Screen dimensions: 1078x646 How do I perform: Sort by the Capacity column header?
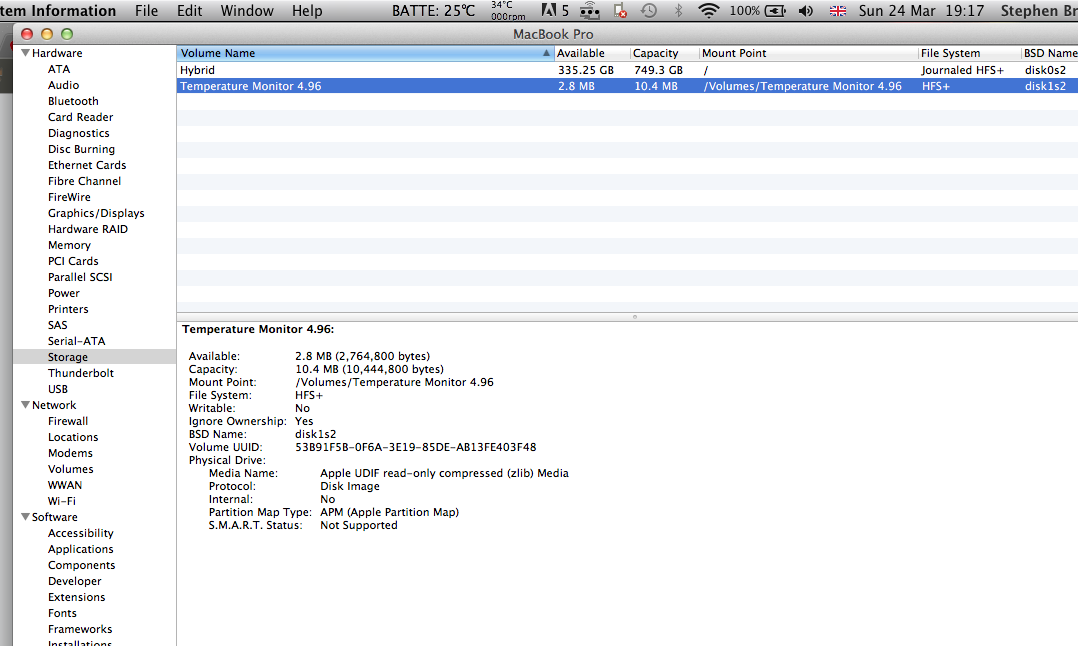click(x=664, y=53)
